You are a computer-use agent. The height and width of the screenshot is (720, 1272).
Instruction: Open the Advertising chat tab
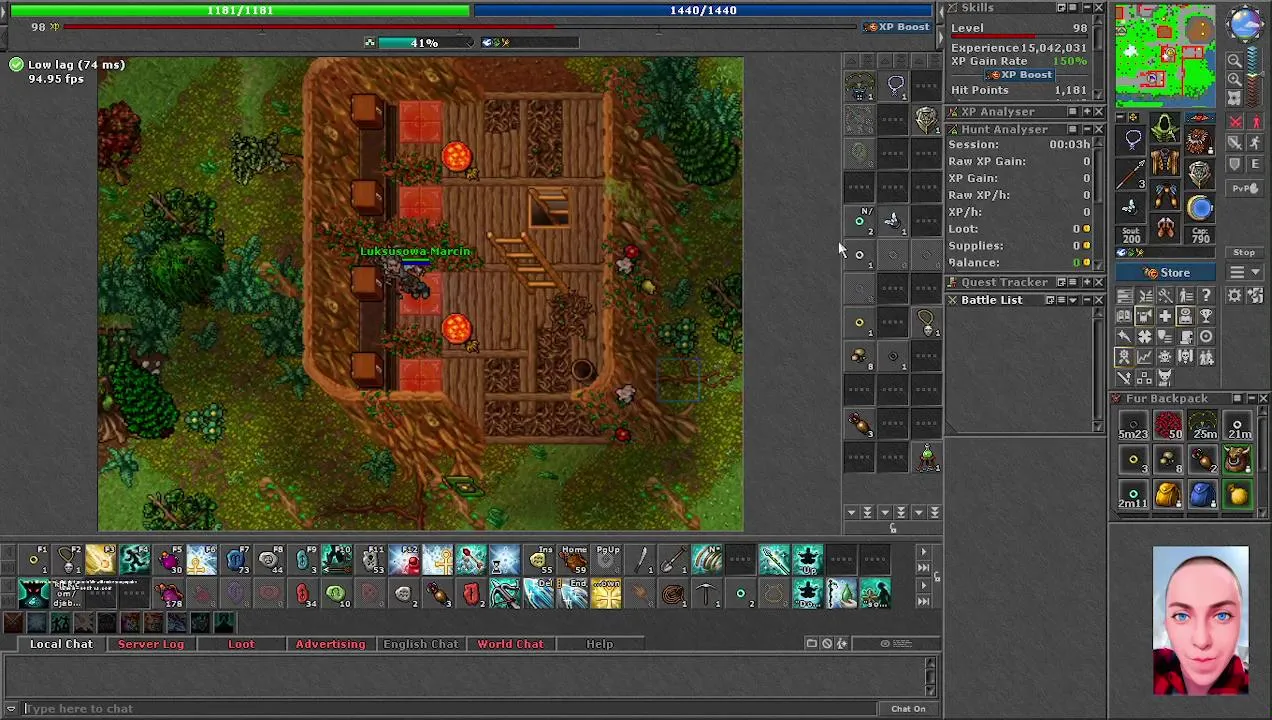(330, 644)
